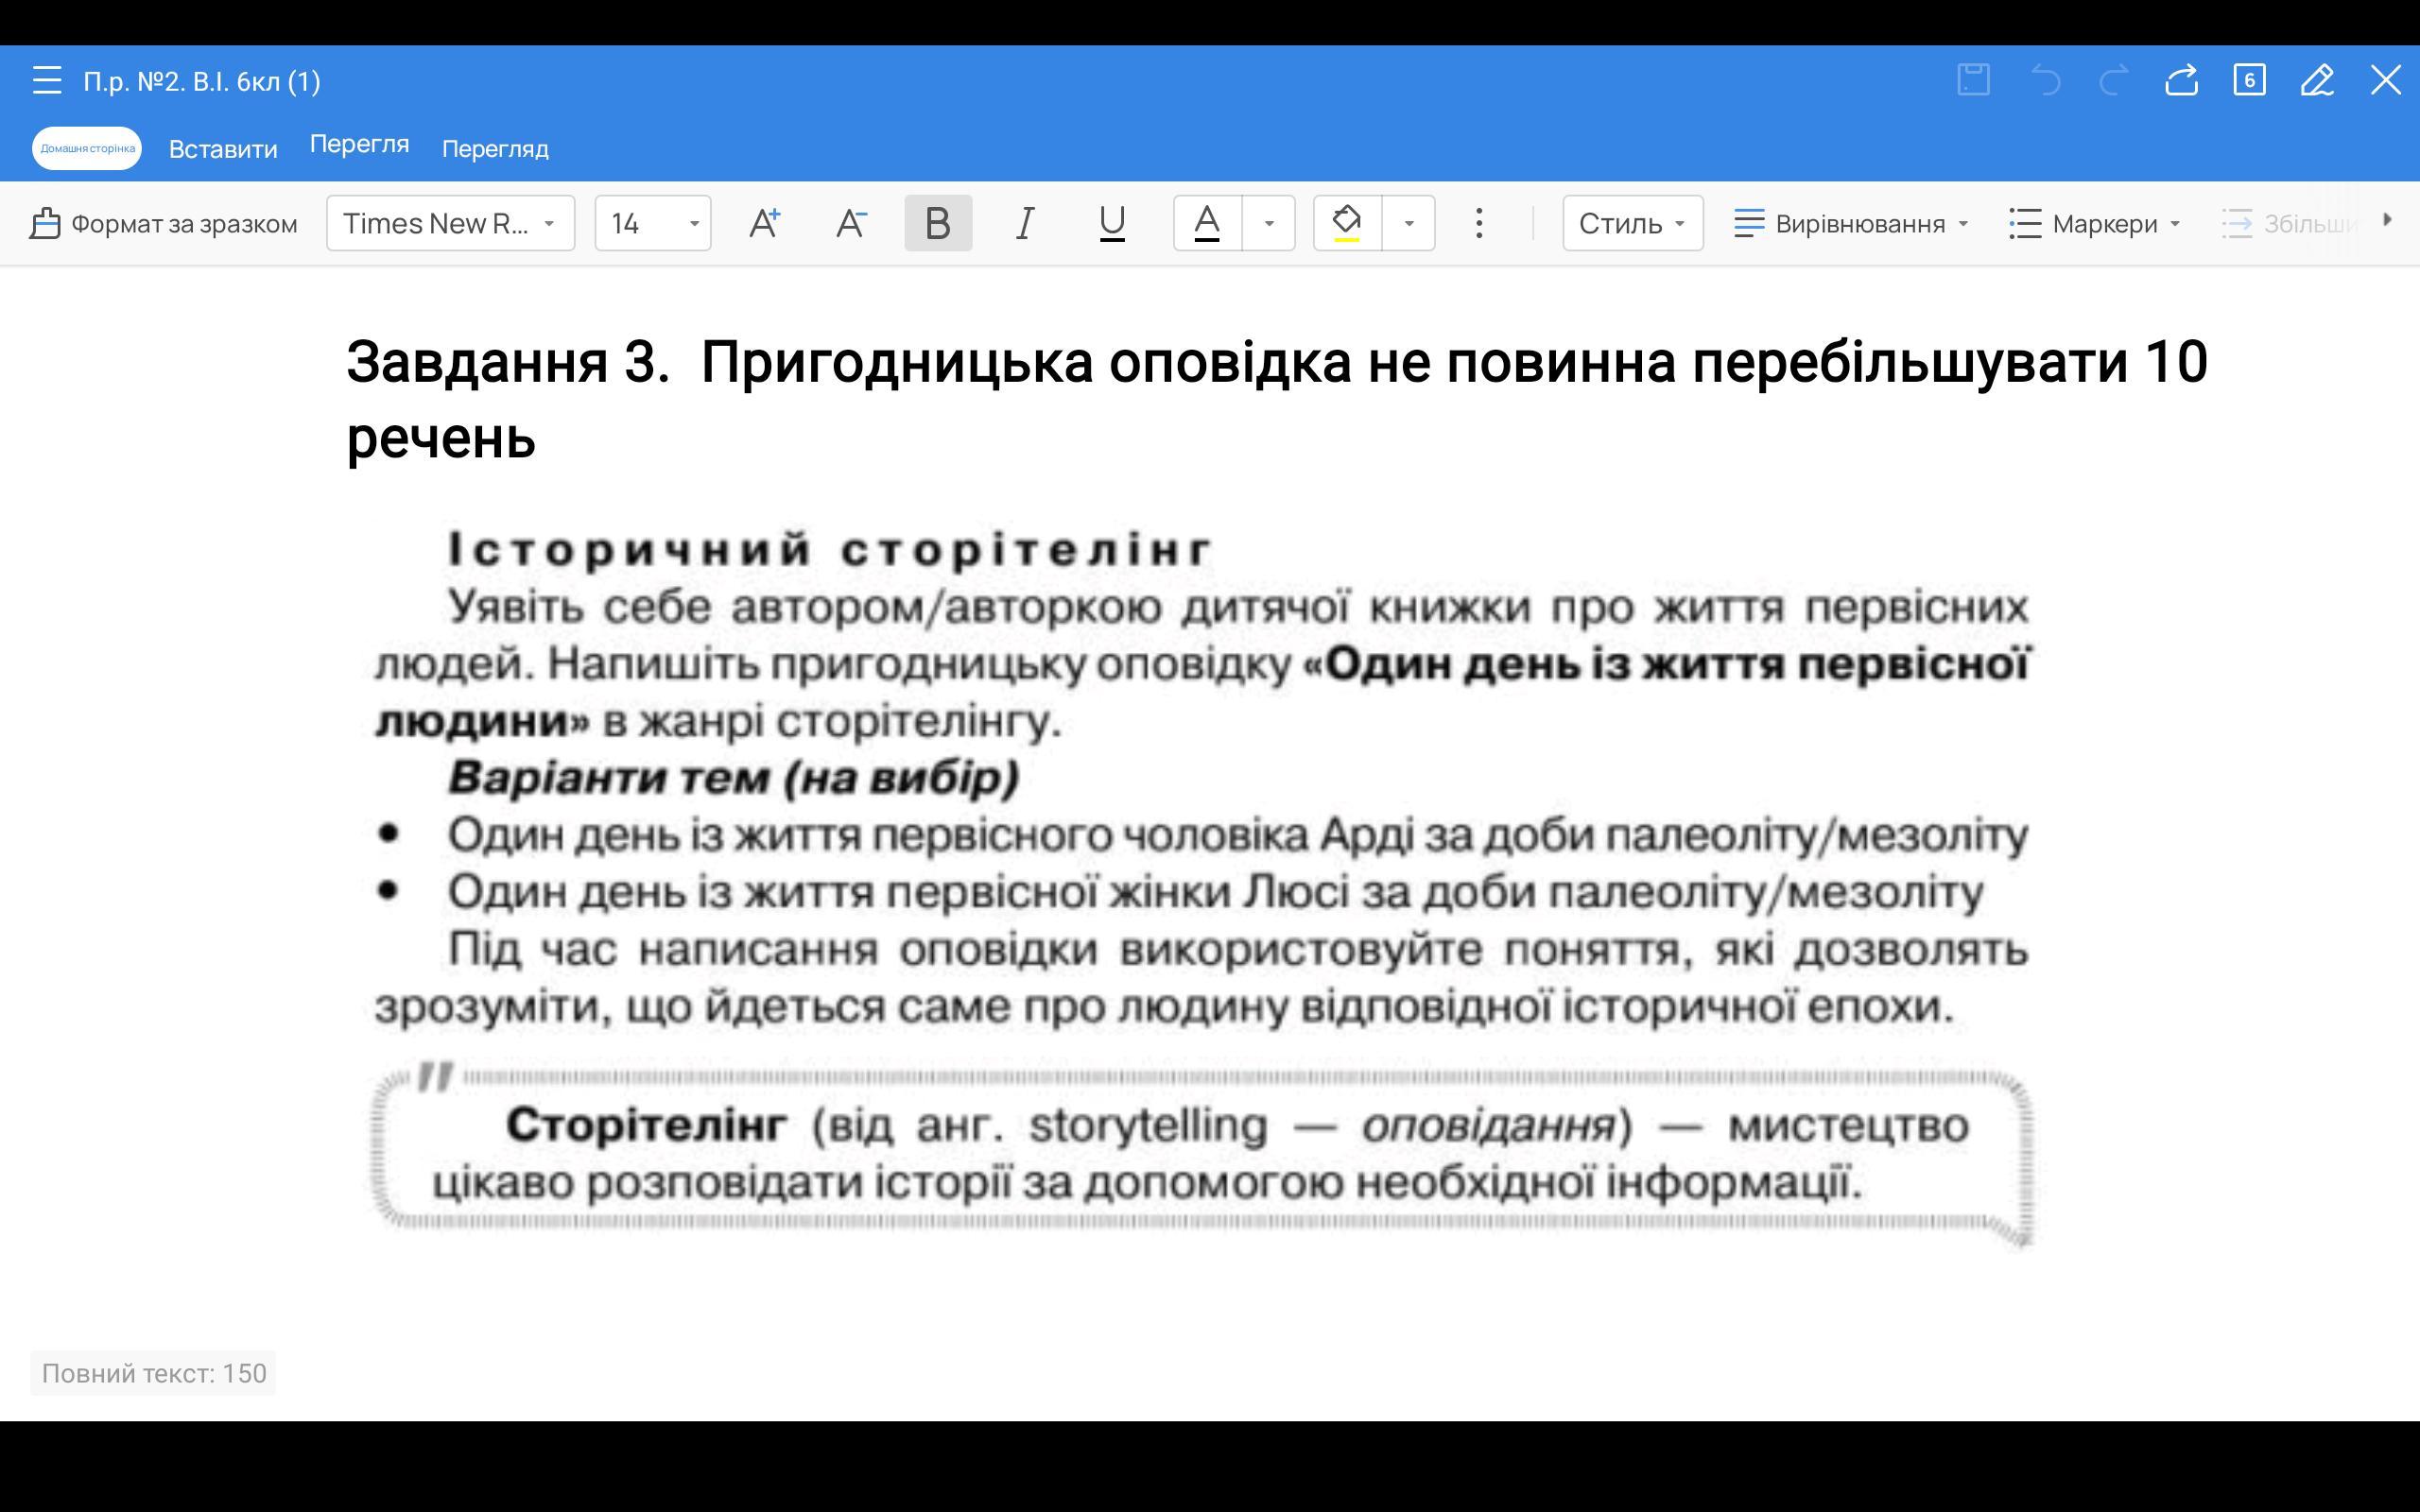Open the Times New Roman font dropdown
The width and height of the screenshot is (2420, 1512).
(x=450, y=222)
